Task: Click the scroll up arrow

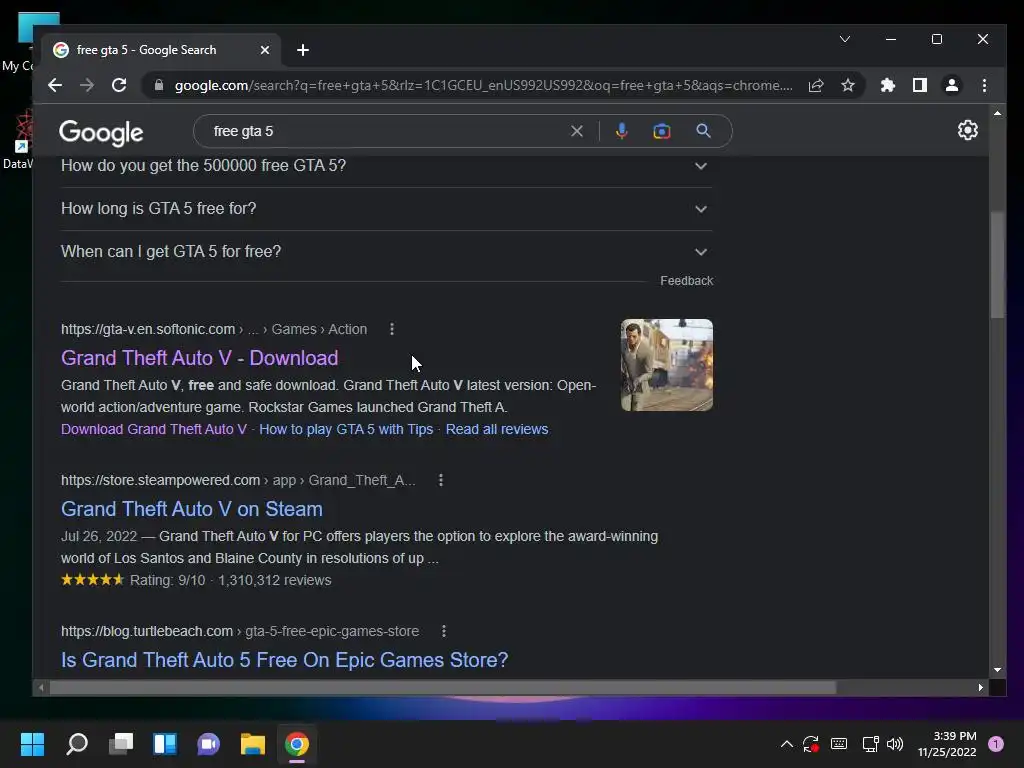Action: click(x=997, y=114)
